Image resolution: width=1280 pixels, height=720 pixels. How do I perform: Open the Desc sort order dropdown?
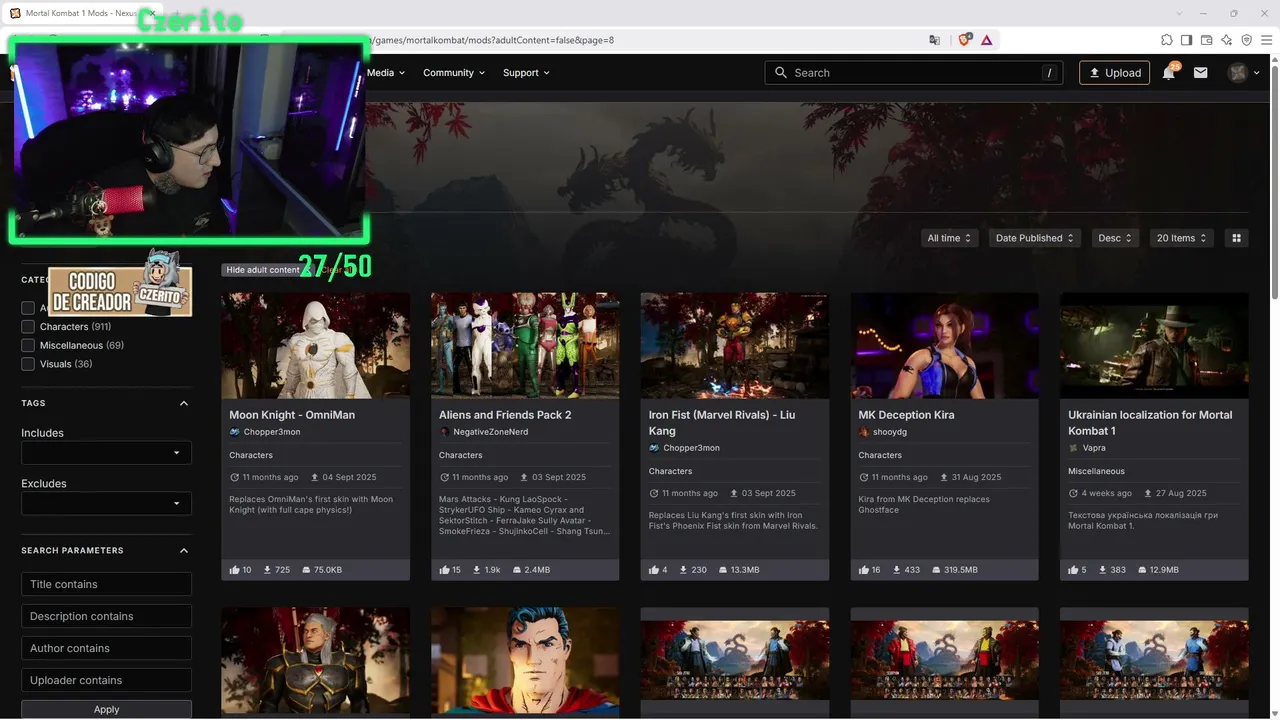(x=1115, y=238)
